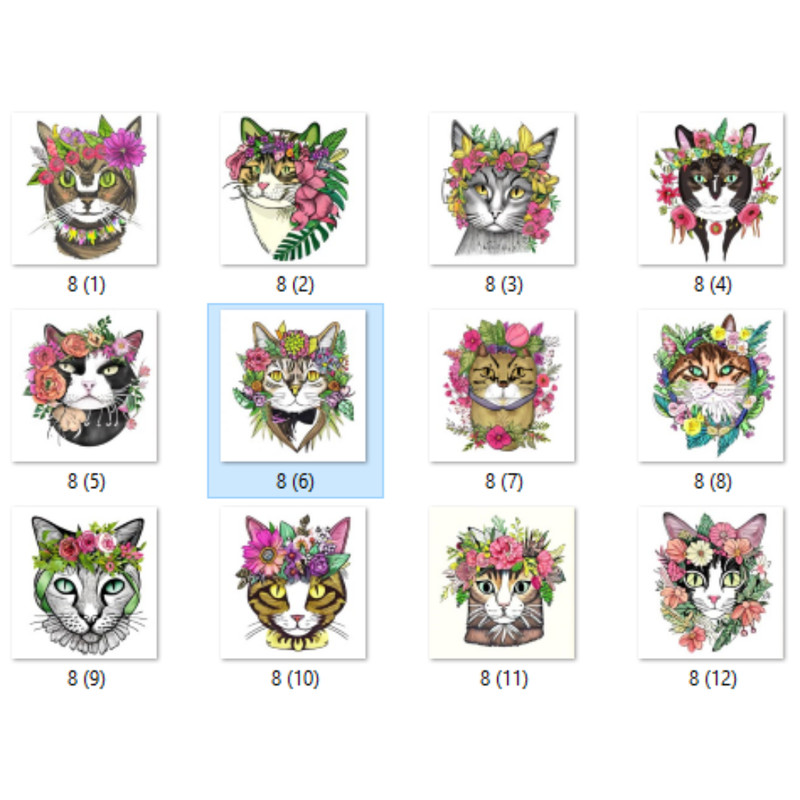
Task: Select the black cat thumbnail 8 (4)
Action: coord(711,188)
